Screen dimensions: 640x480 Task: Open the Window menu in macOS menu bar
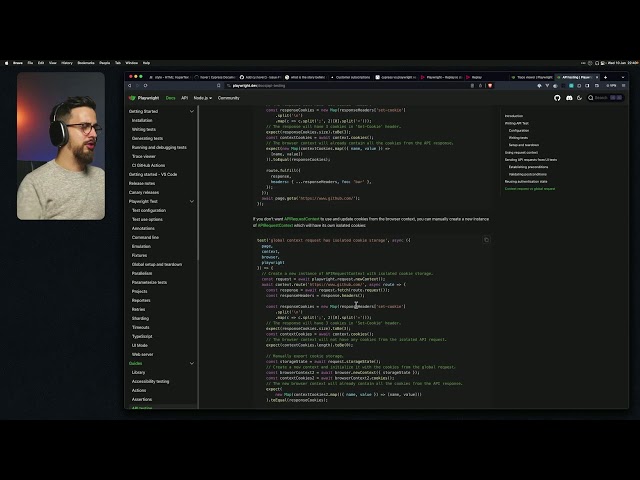[x=131, y=63]
